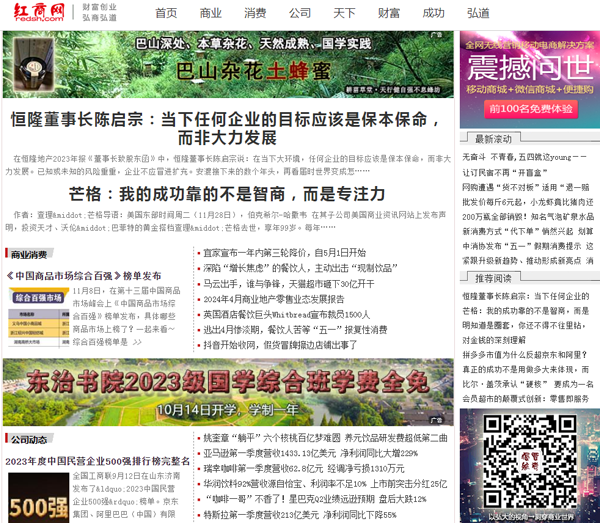600x523 pixels.
Task: Click the QR code image
Action: (x=530, y=462)
